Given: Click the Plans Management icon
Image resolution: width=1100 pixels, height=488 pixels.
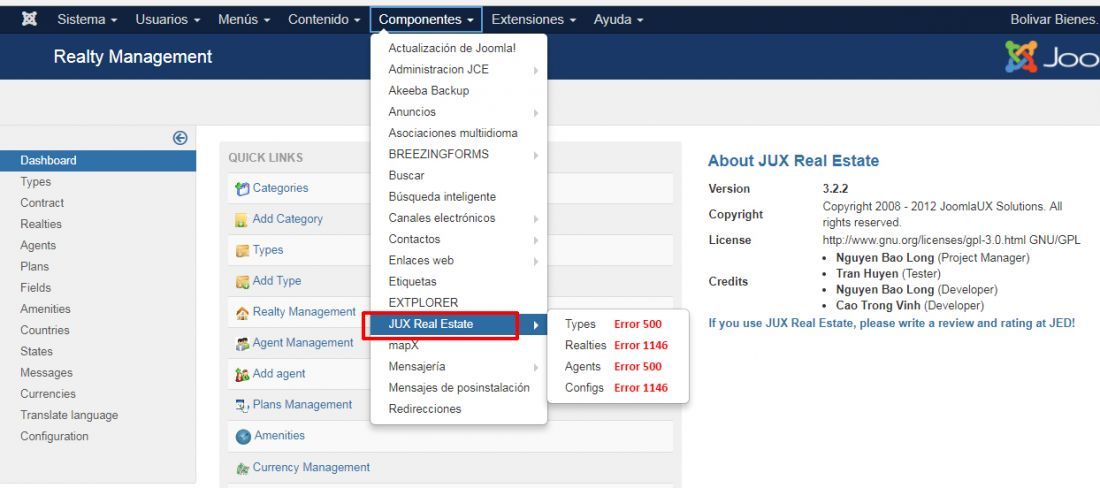Looking at the screenshot, I should (242, 405).
